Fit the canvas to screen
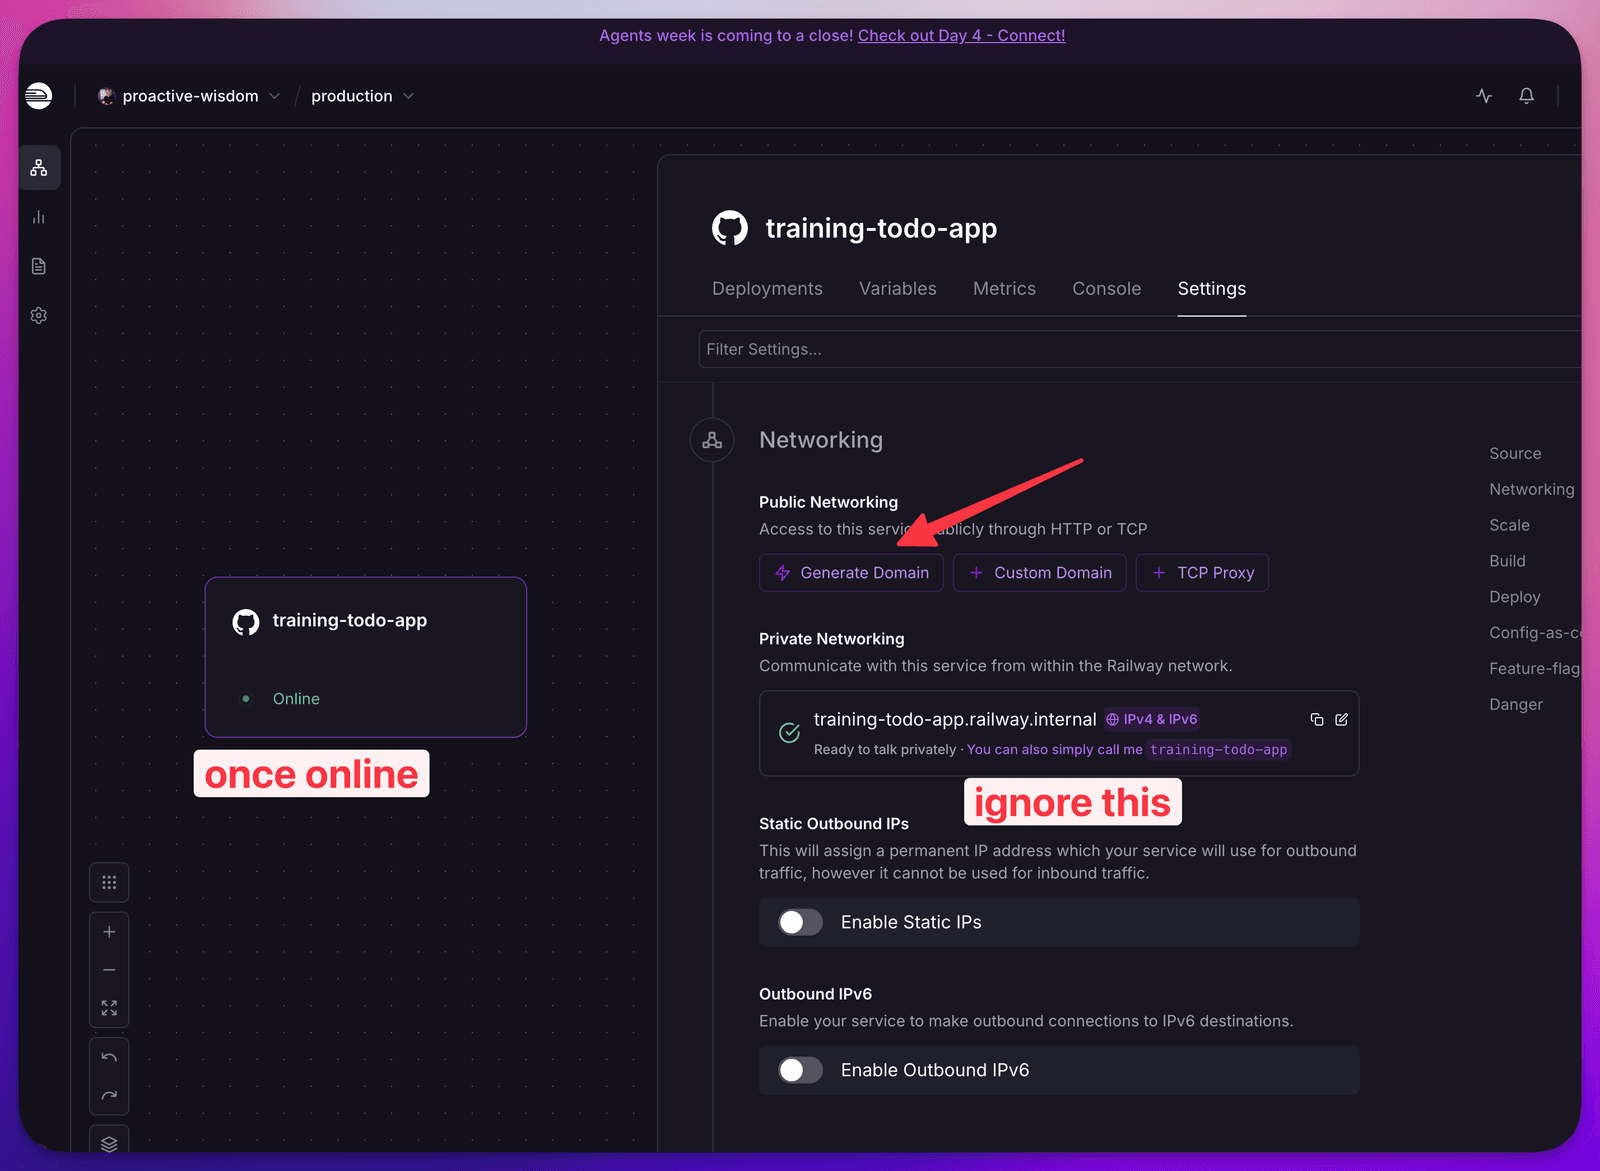The width and height of the screenshot is (1600, 1171). 109,1008
